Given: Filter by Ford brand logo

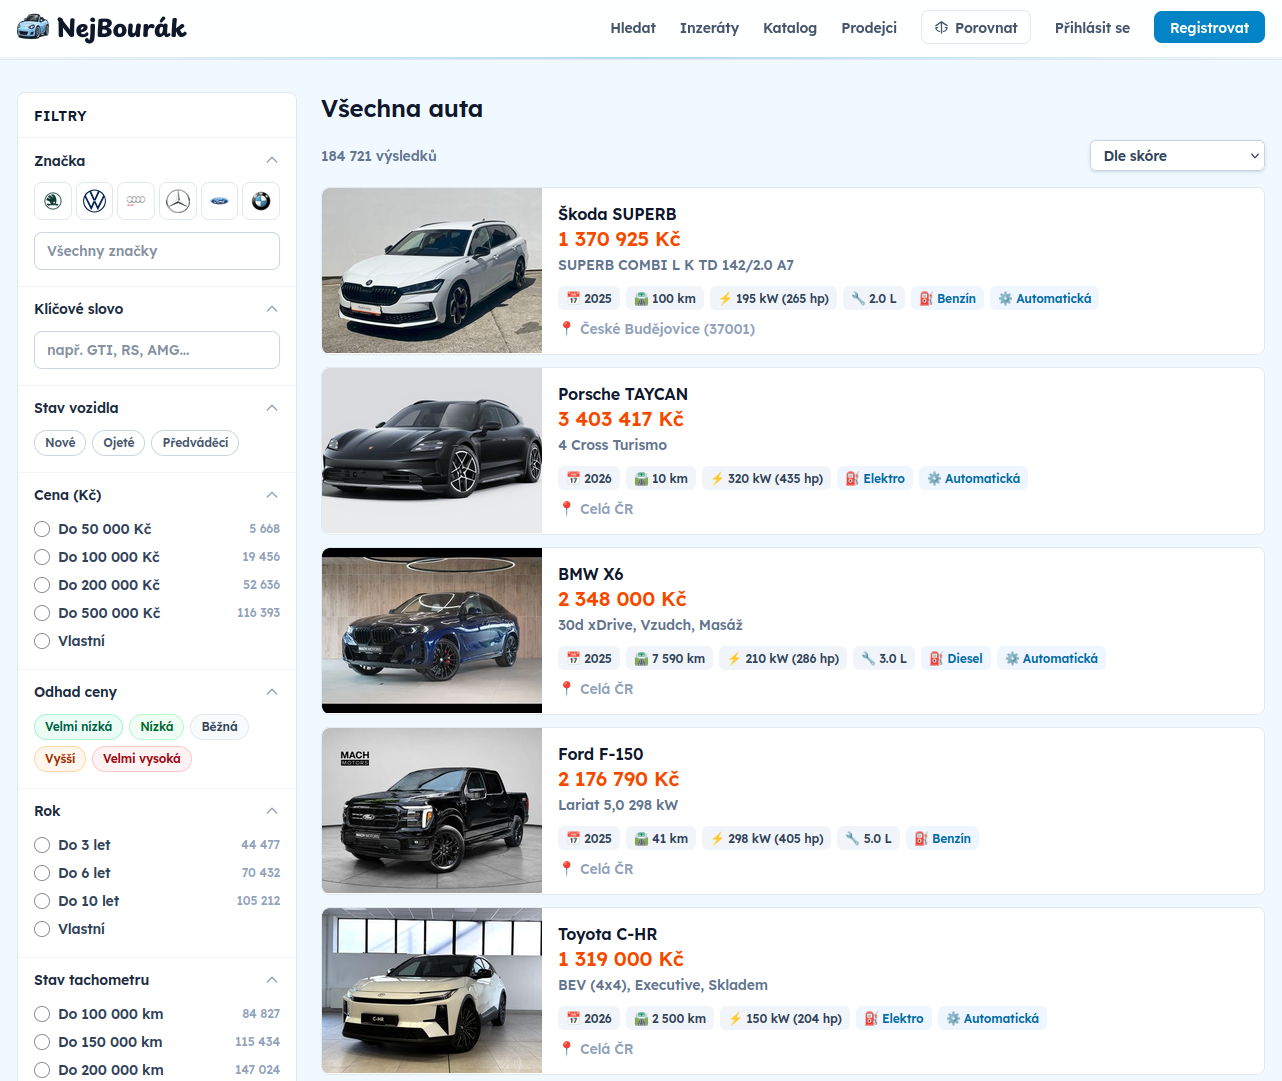Looking at the screenshot, I should pos(220,201).
